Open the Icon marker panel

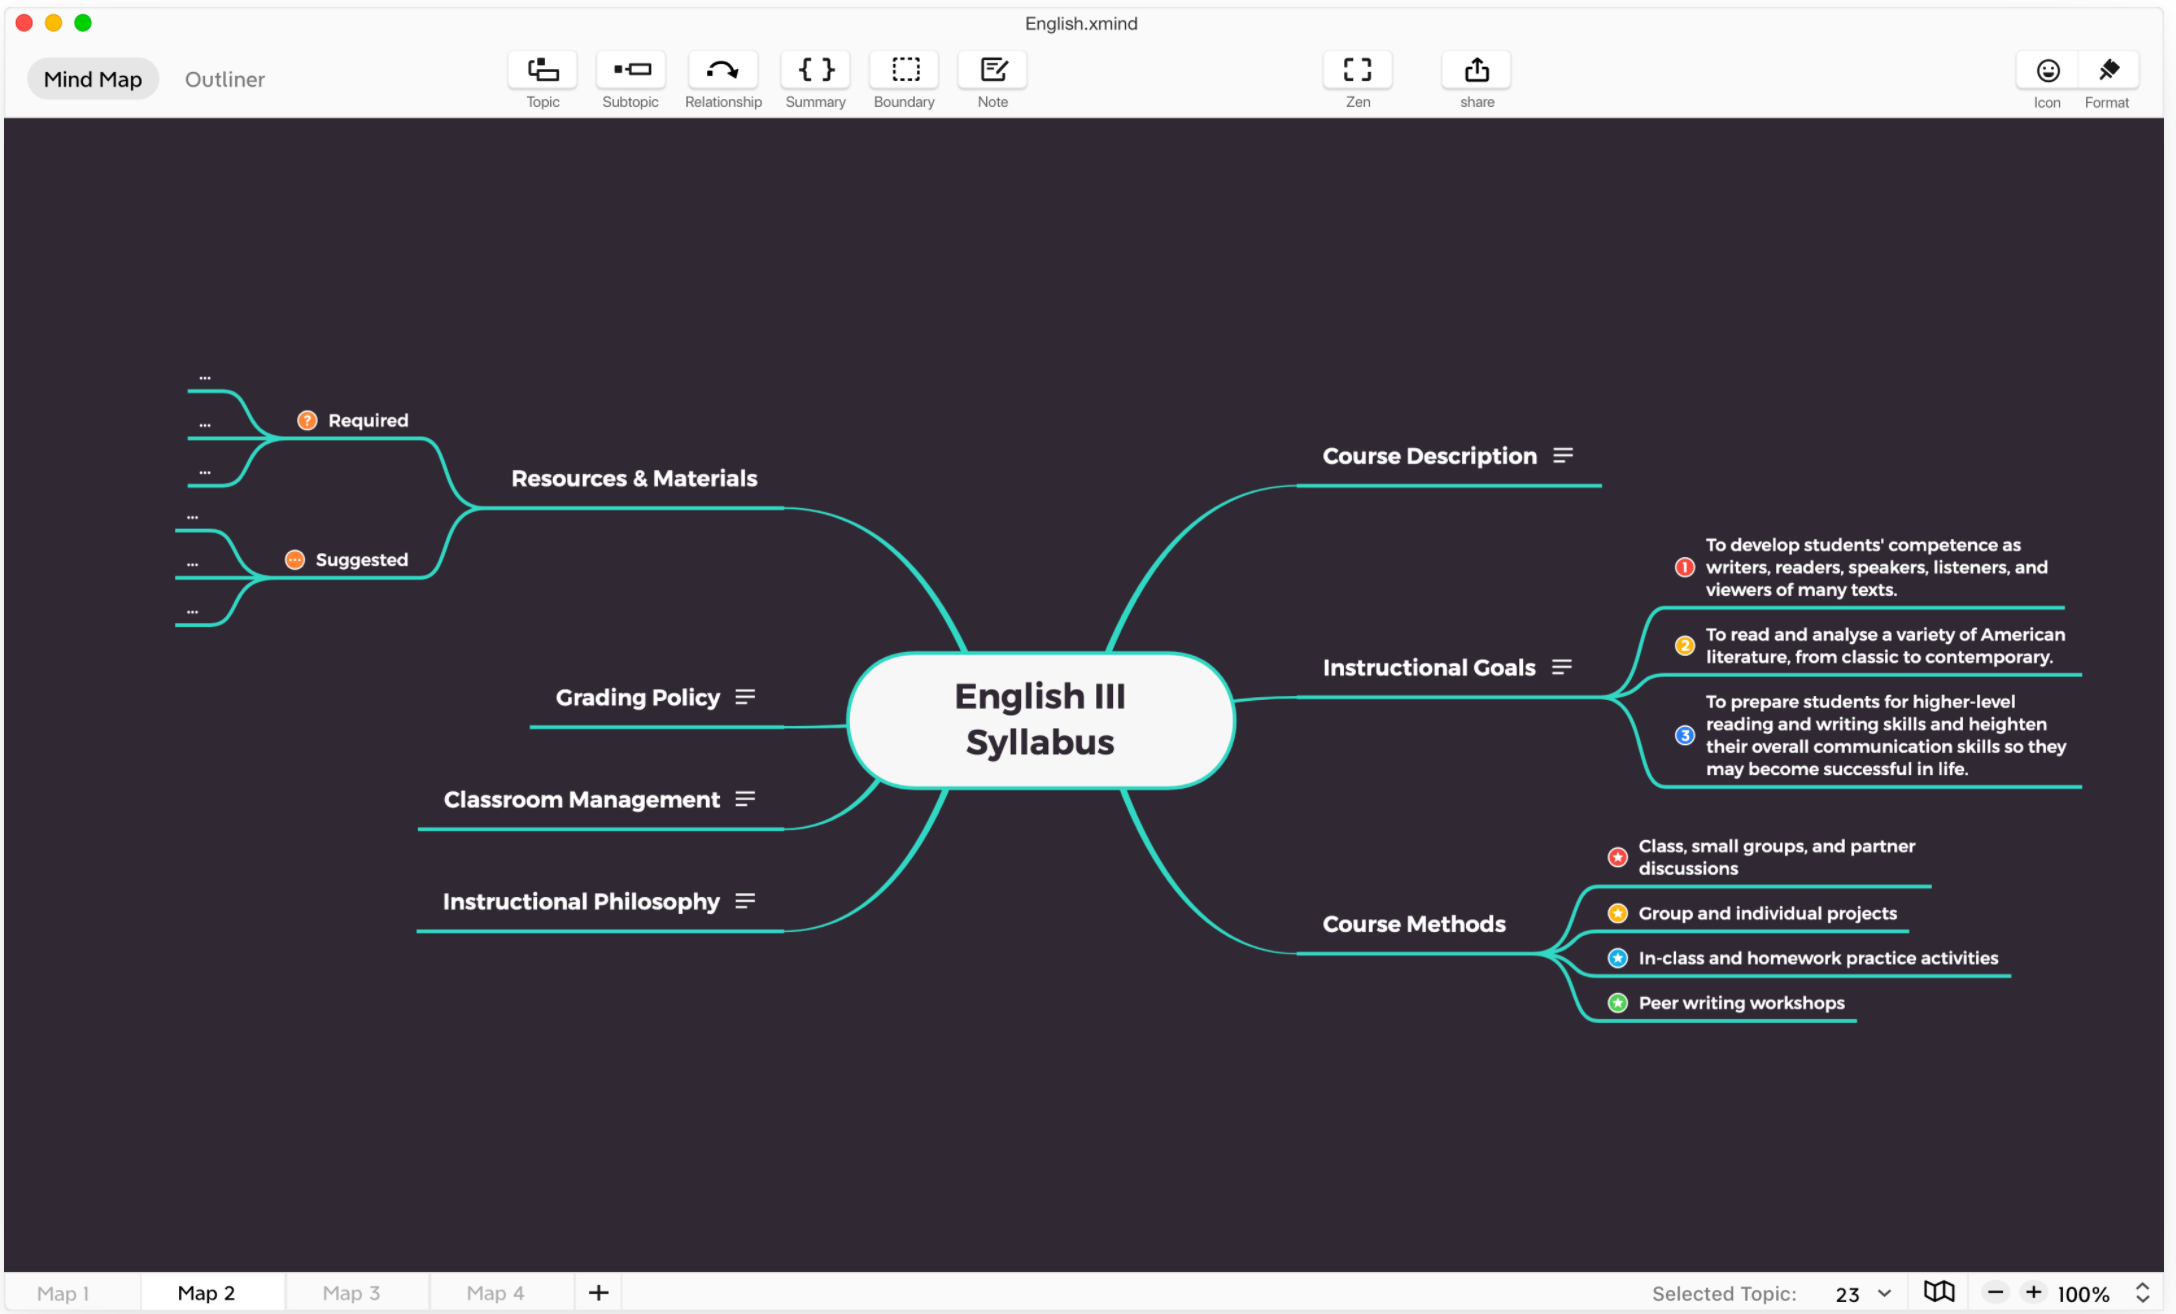click(x=2048, y=70)
